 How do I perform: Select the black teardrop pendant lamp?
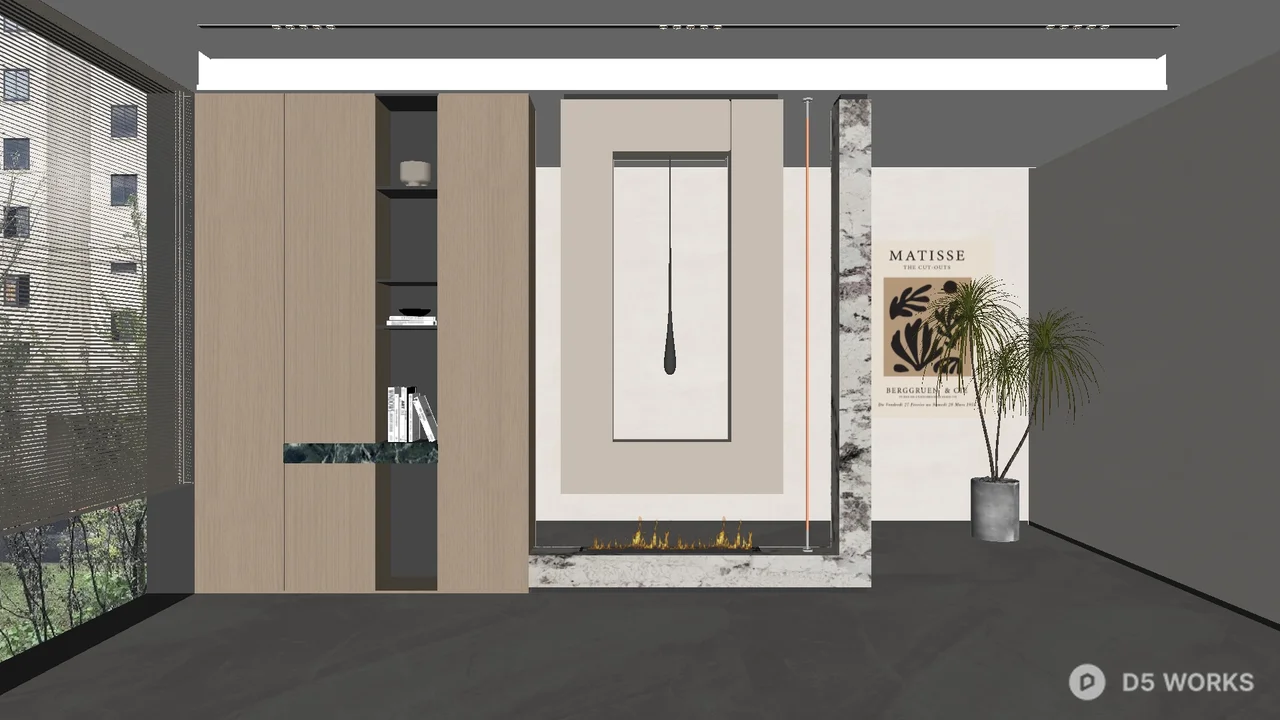click(x=670, y=267)
